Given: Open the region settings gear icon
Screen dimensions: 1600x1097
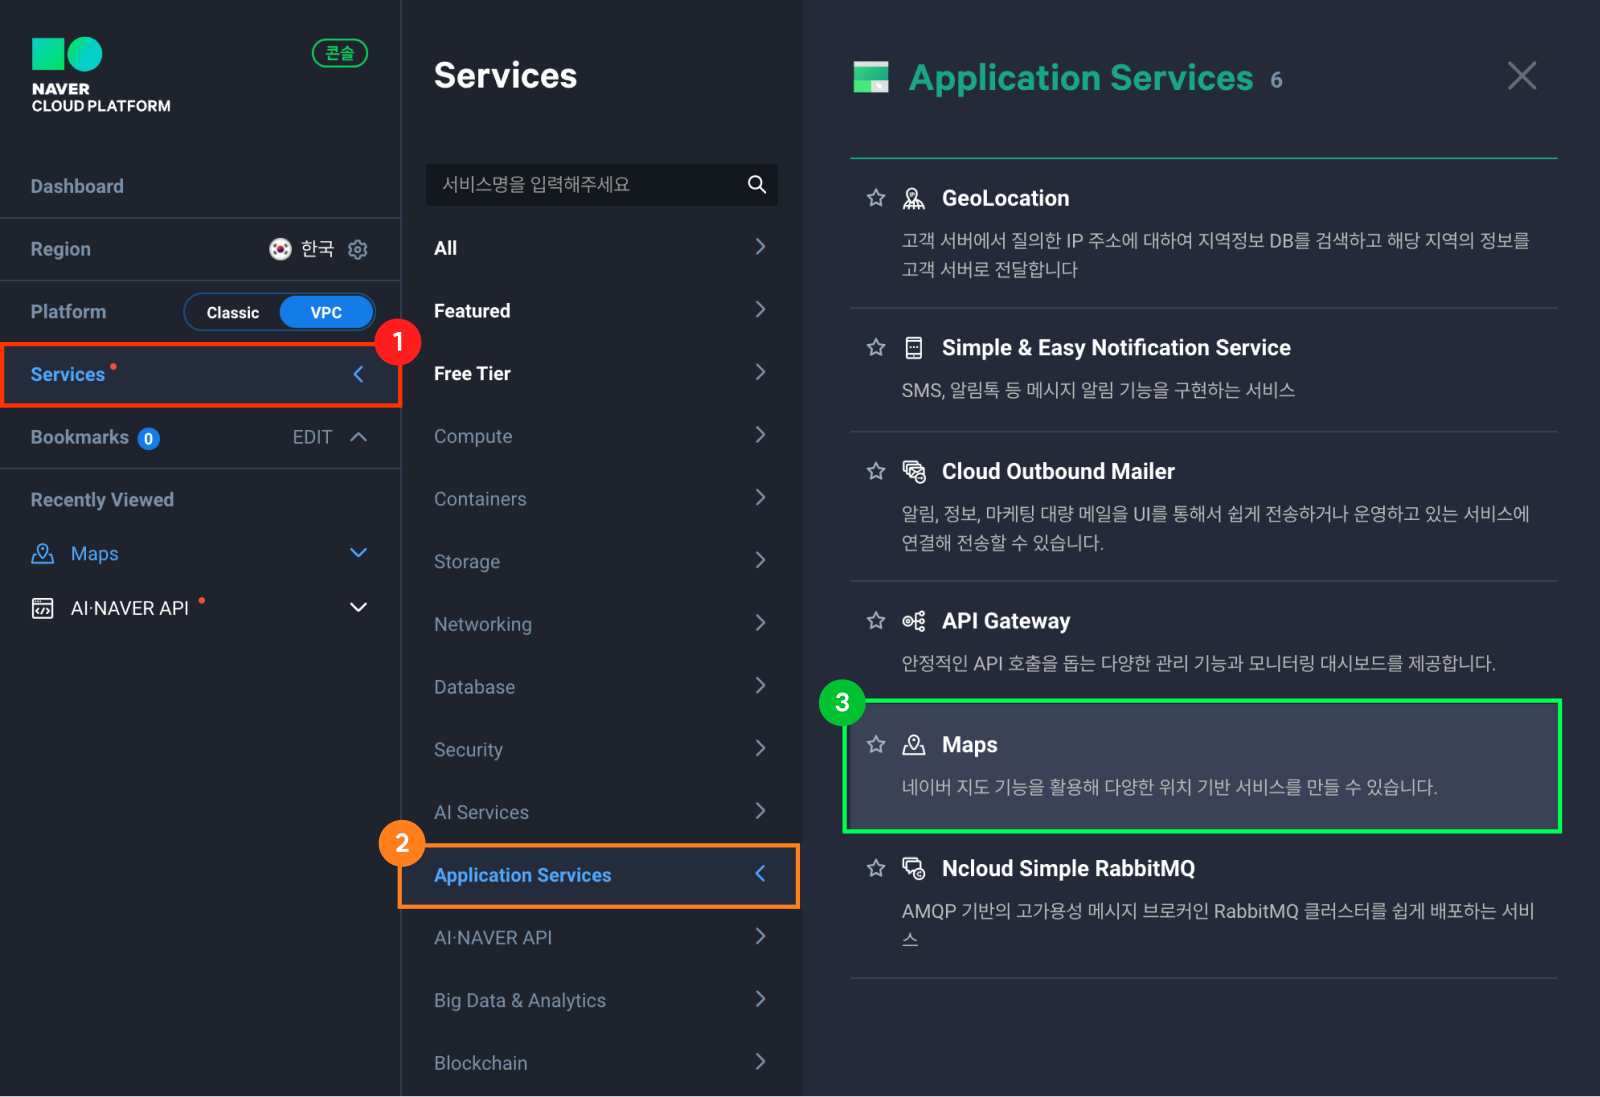Looking at the screenshot, I should tap(358, 249).
